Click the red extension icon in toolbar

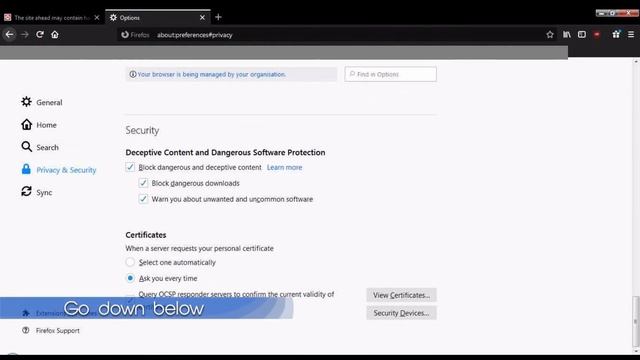pyautogui.click(x=597, y=35)
